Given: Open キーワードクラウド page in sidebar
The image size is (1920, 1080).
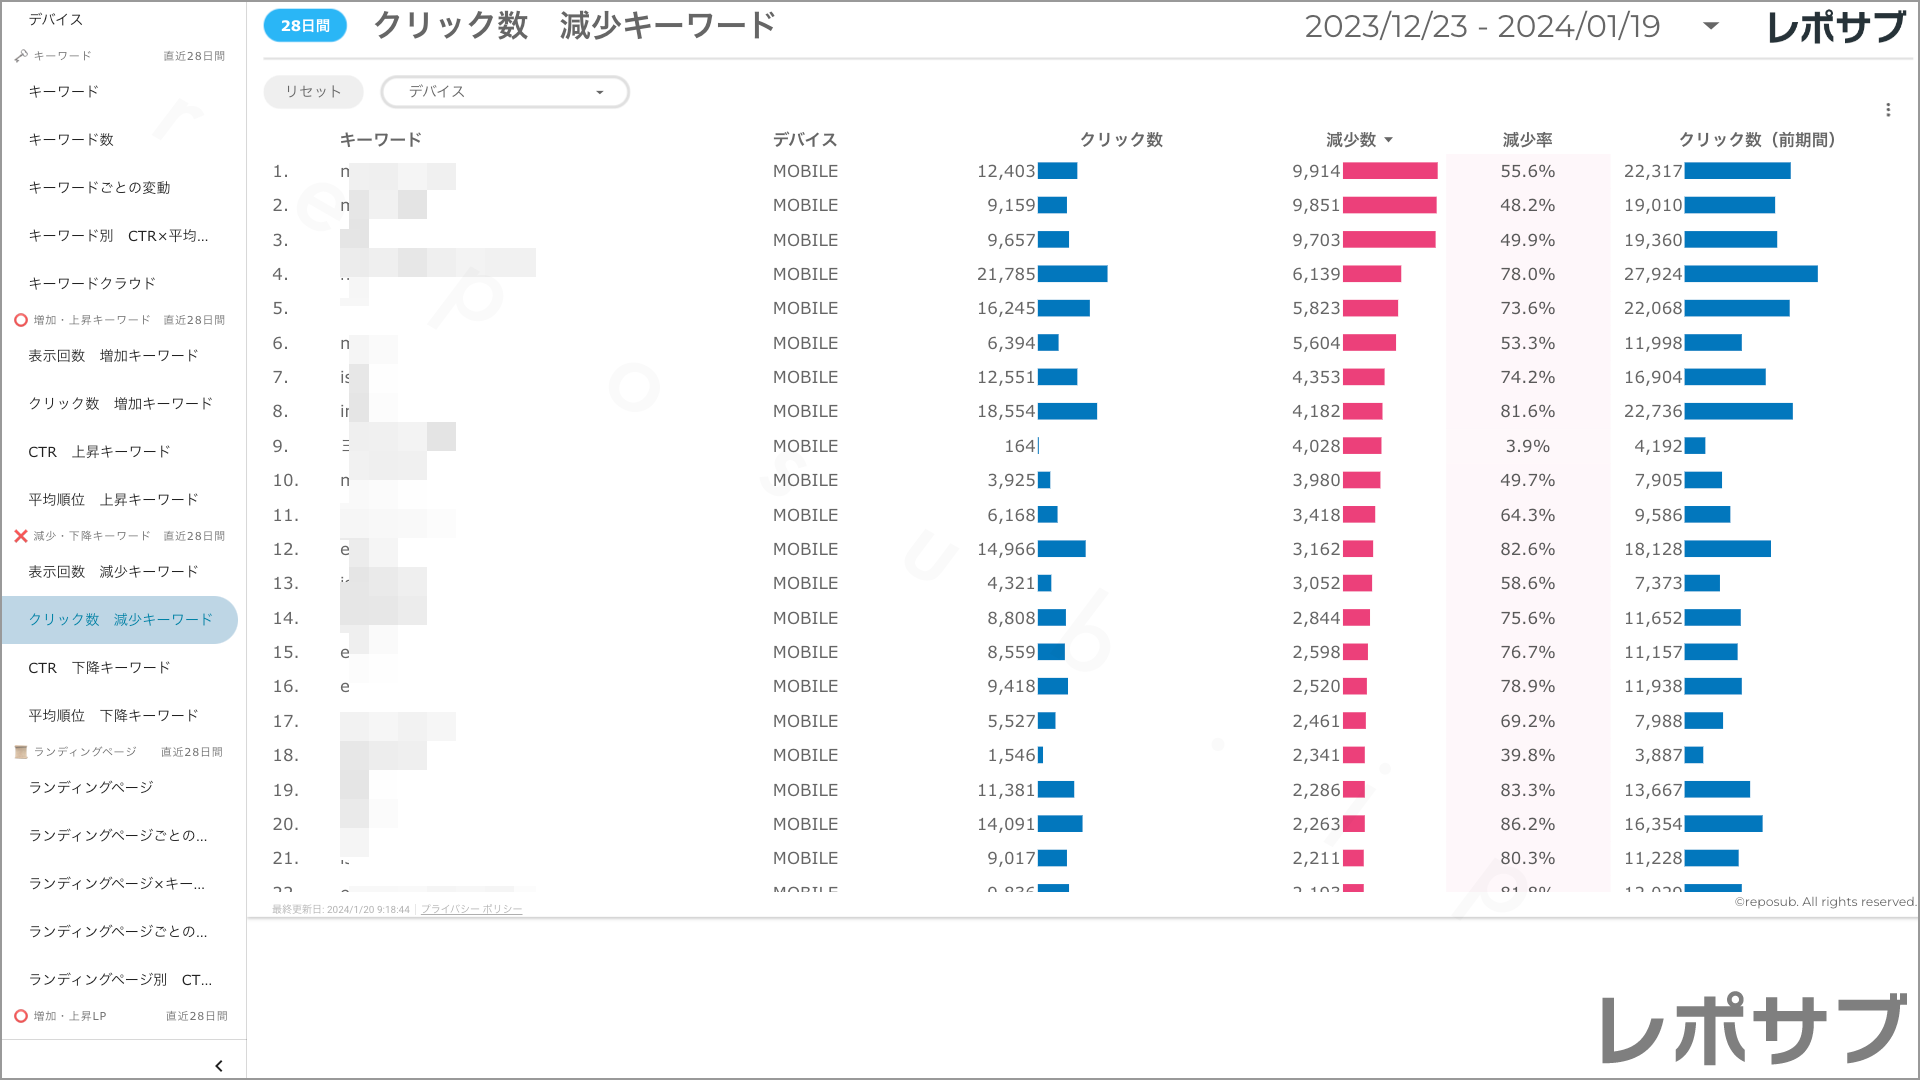Looking at the screenshot, I should (92, 283).
